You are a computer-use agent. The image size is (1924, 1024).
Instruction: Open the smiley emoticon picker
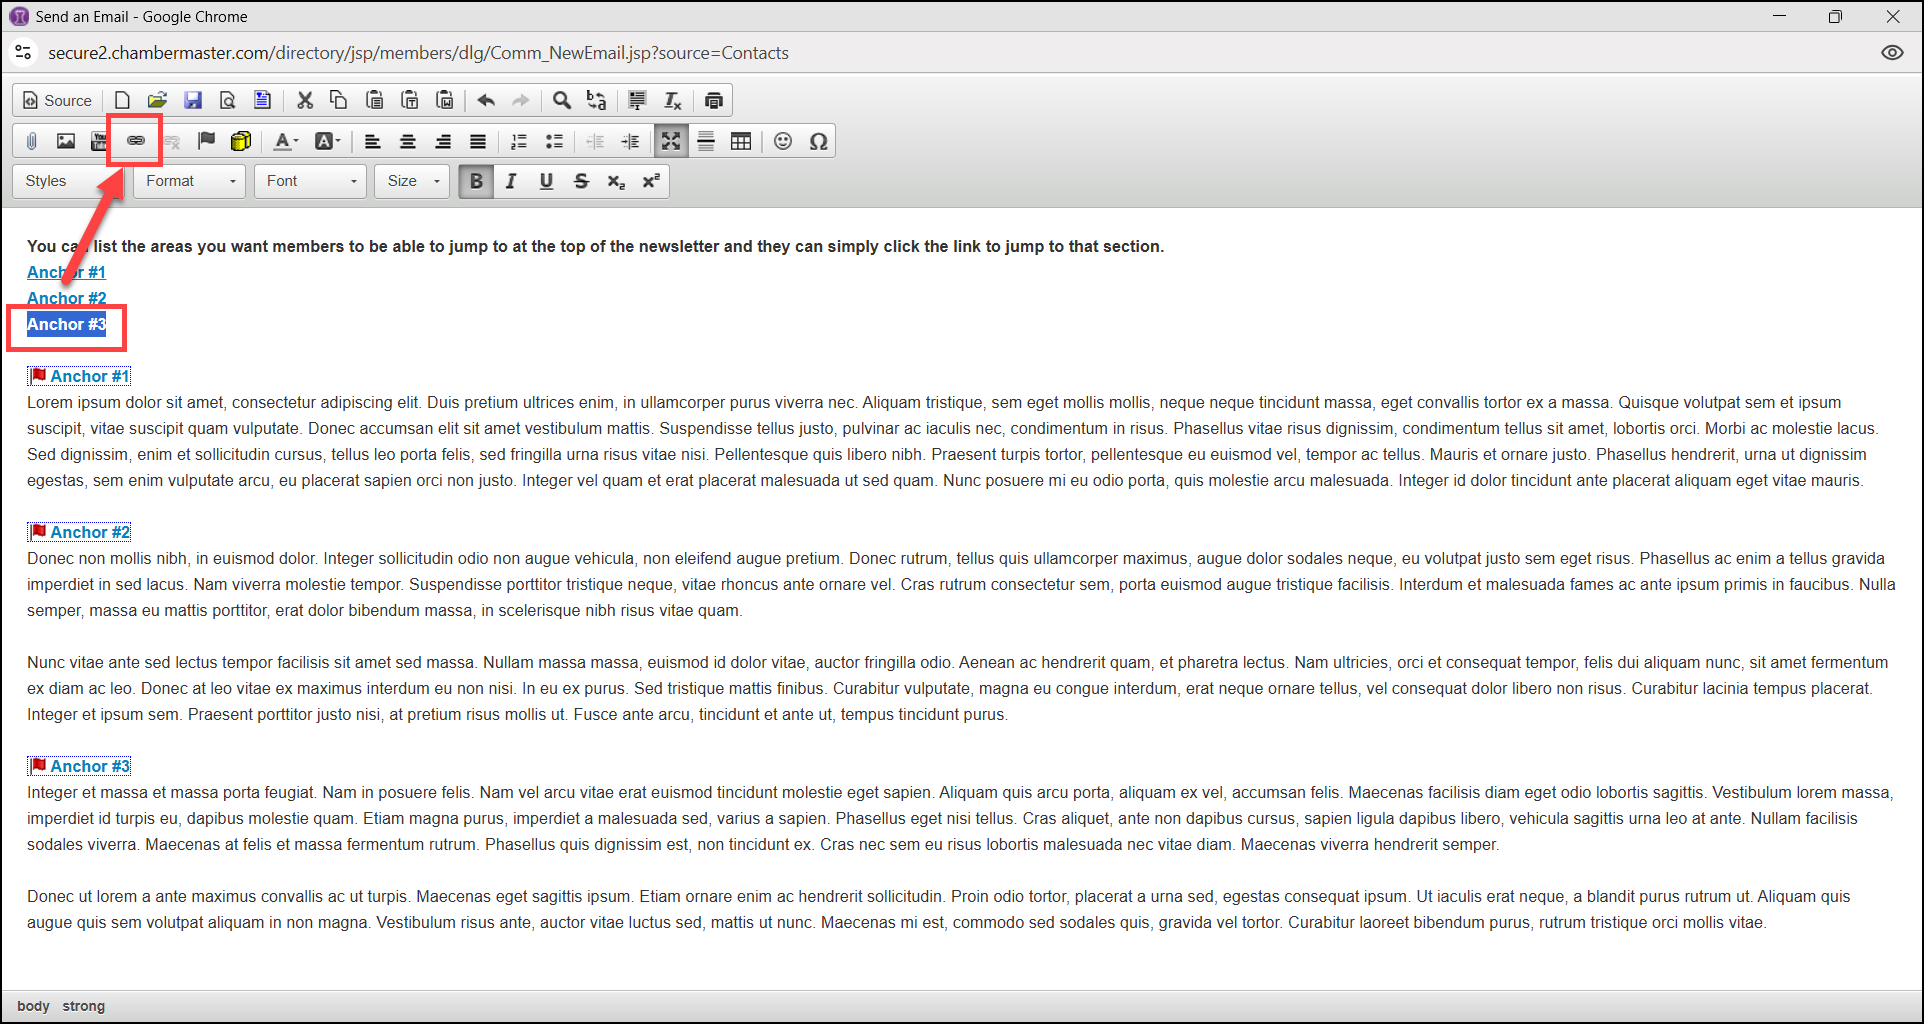coord(783,141)
